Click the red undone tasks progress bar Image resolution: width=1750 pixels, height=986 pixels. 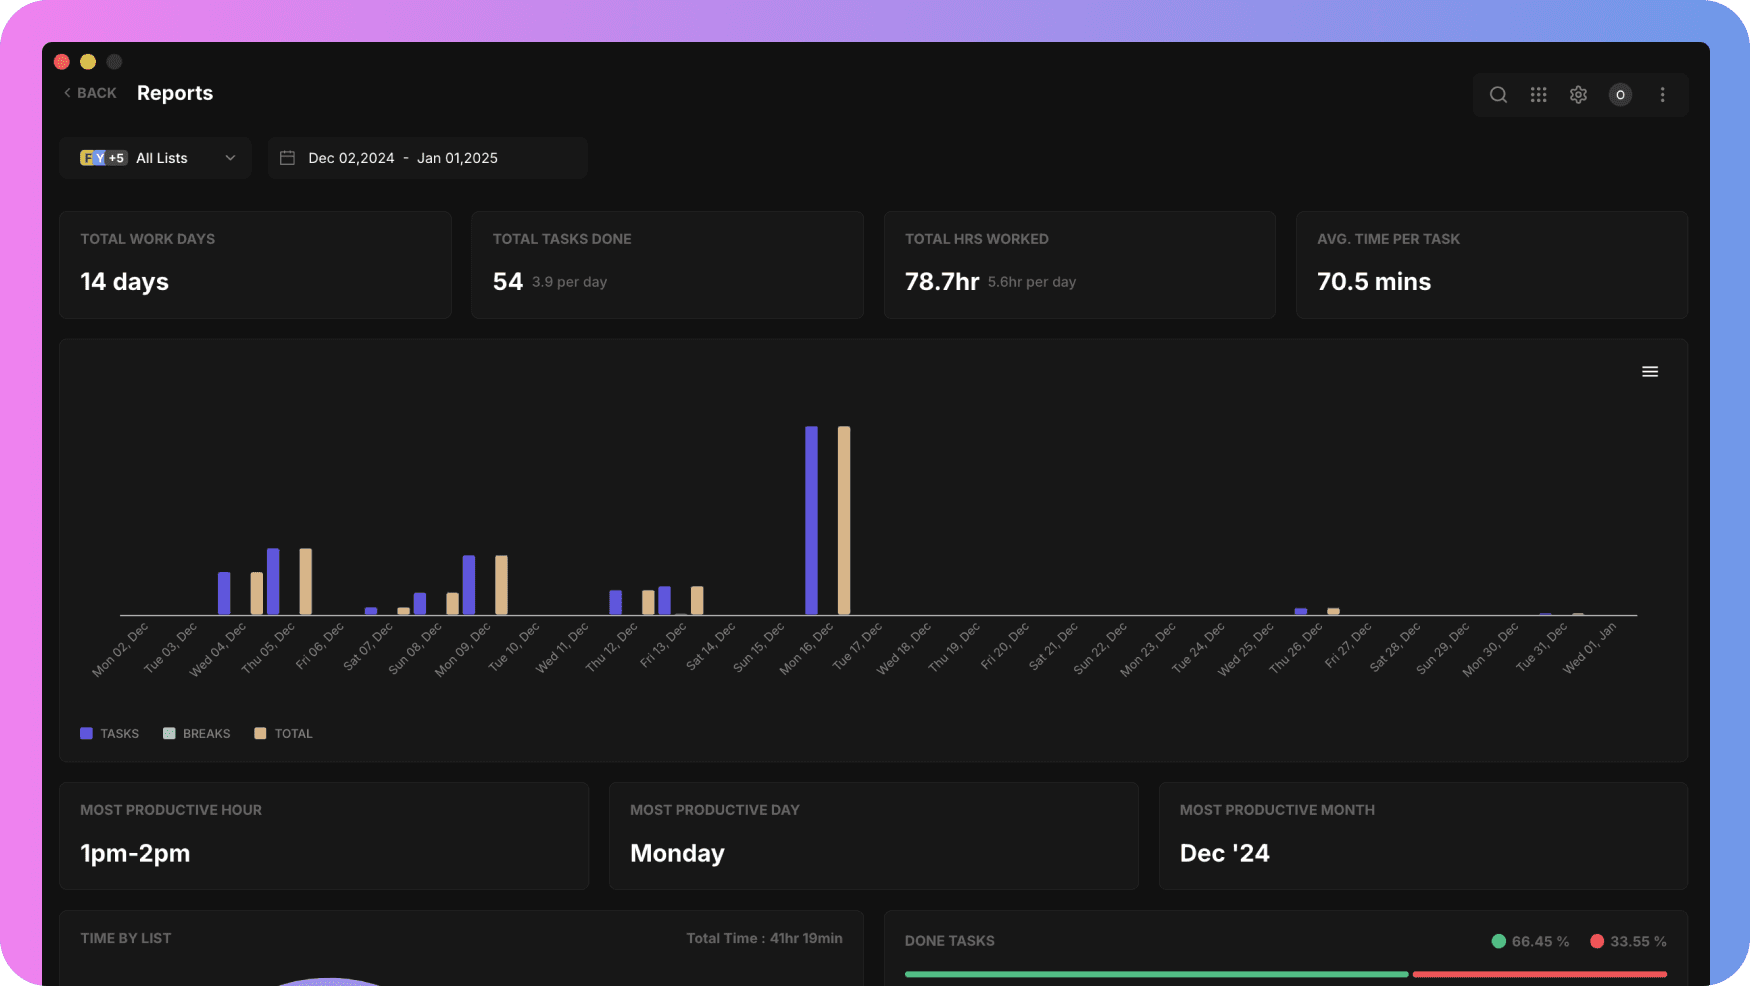1540,974
